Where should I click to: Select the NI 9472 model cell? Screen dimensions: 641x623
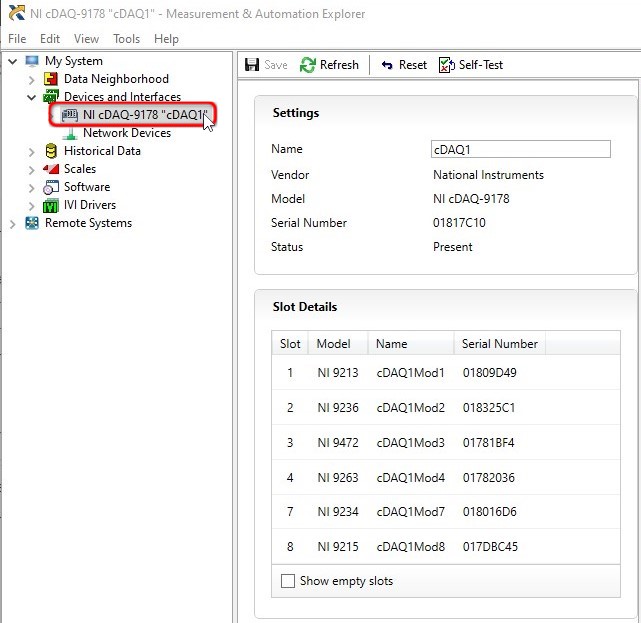pyautogui.click(x=338, y=443)
